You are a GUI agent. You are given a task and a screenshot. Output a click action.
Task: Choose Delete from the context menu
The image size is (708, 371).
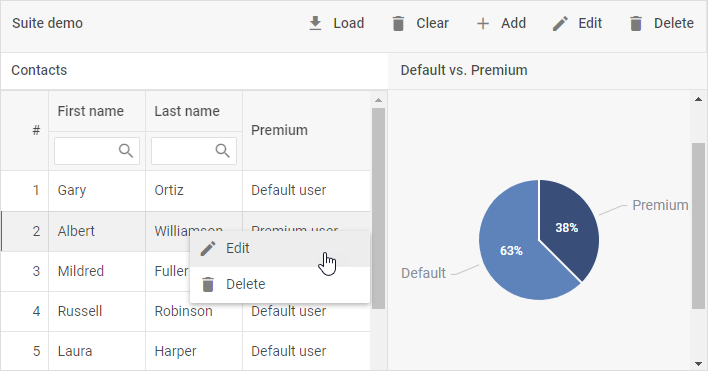click(x=280, y=284)
